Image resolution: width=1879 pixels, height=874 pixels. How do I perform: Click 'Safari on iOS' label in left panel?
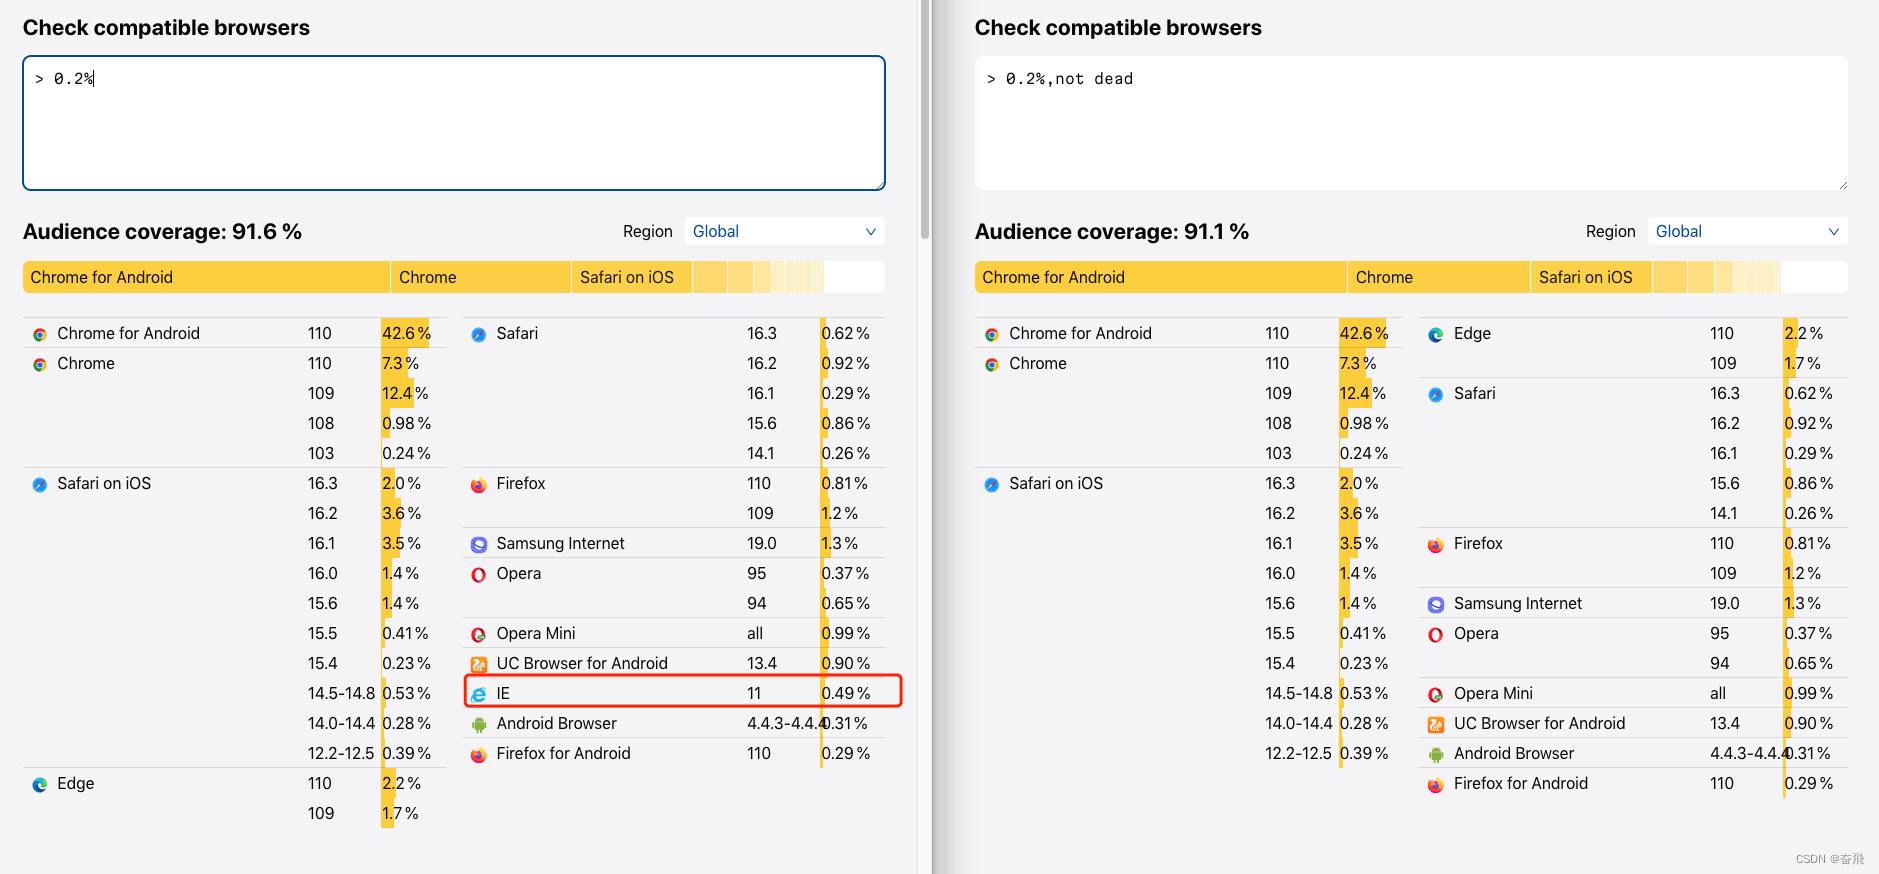click(104, 483)
